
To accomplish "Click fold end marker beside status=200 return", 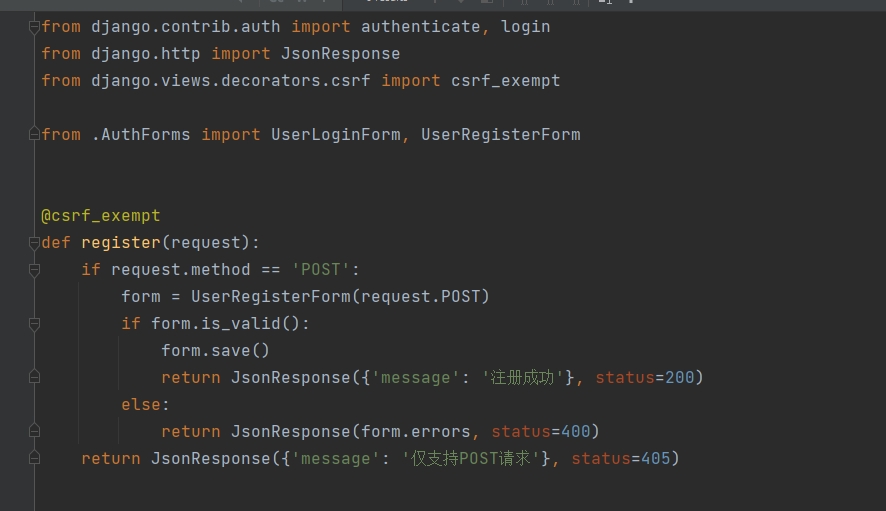I will 35,378.
